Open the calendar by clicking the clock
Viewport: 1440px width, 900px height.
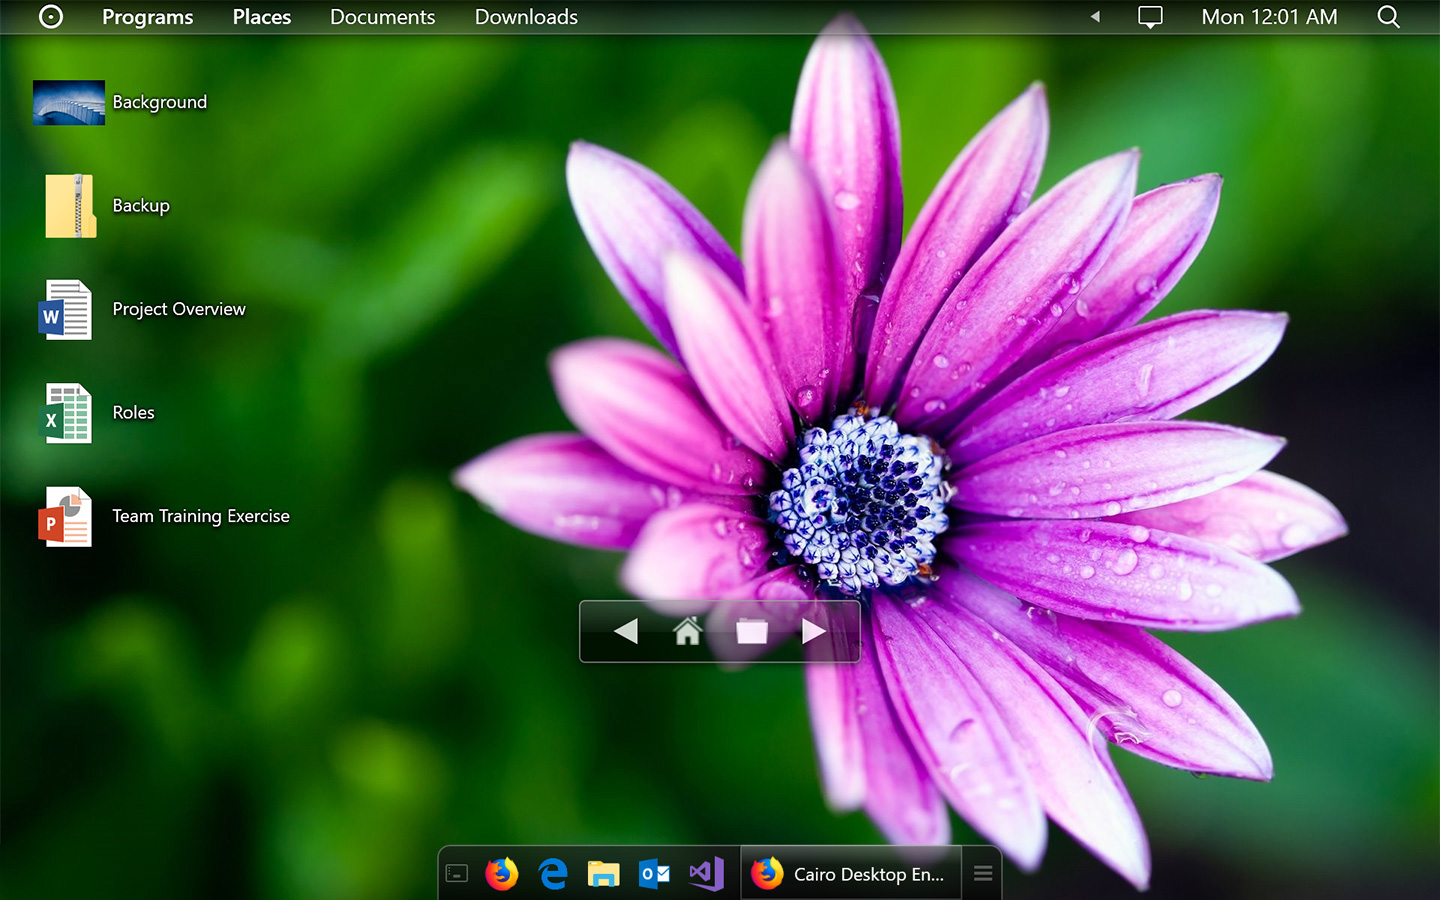pos(1269,16)
